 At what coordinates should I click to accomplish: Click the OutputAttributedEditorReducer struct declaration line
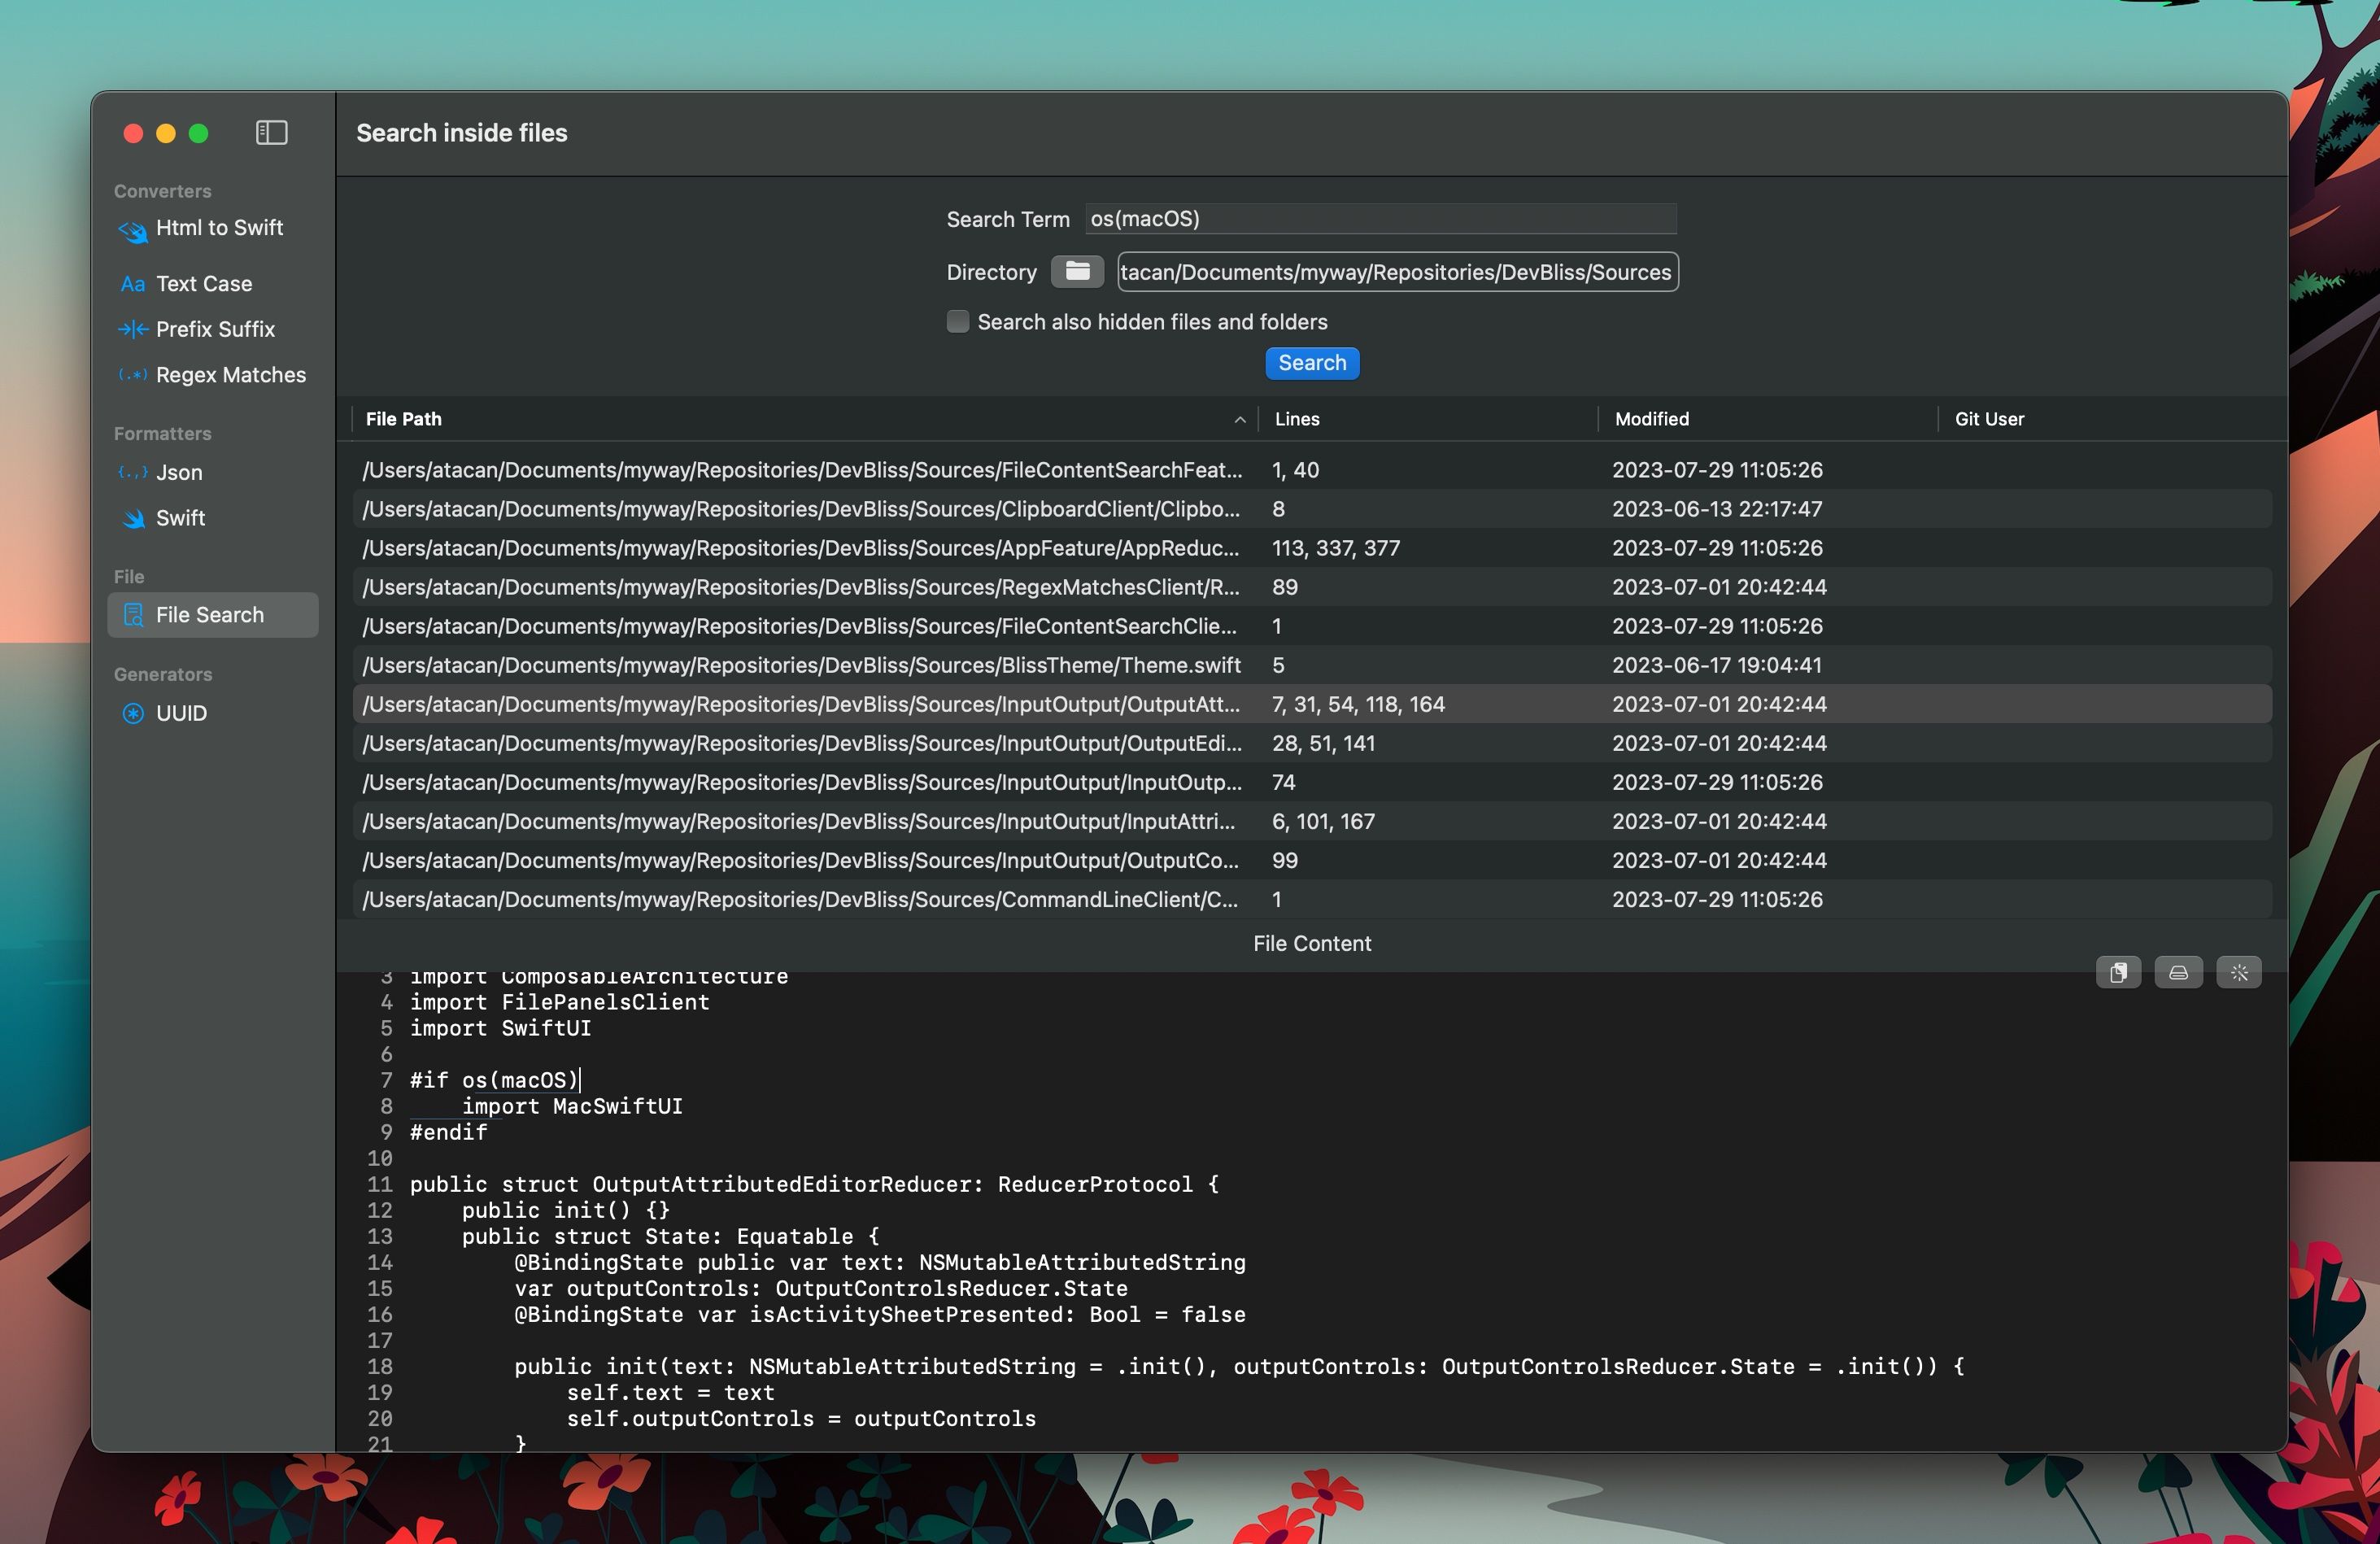(814, 1184)
